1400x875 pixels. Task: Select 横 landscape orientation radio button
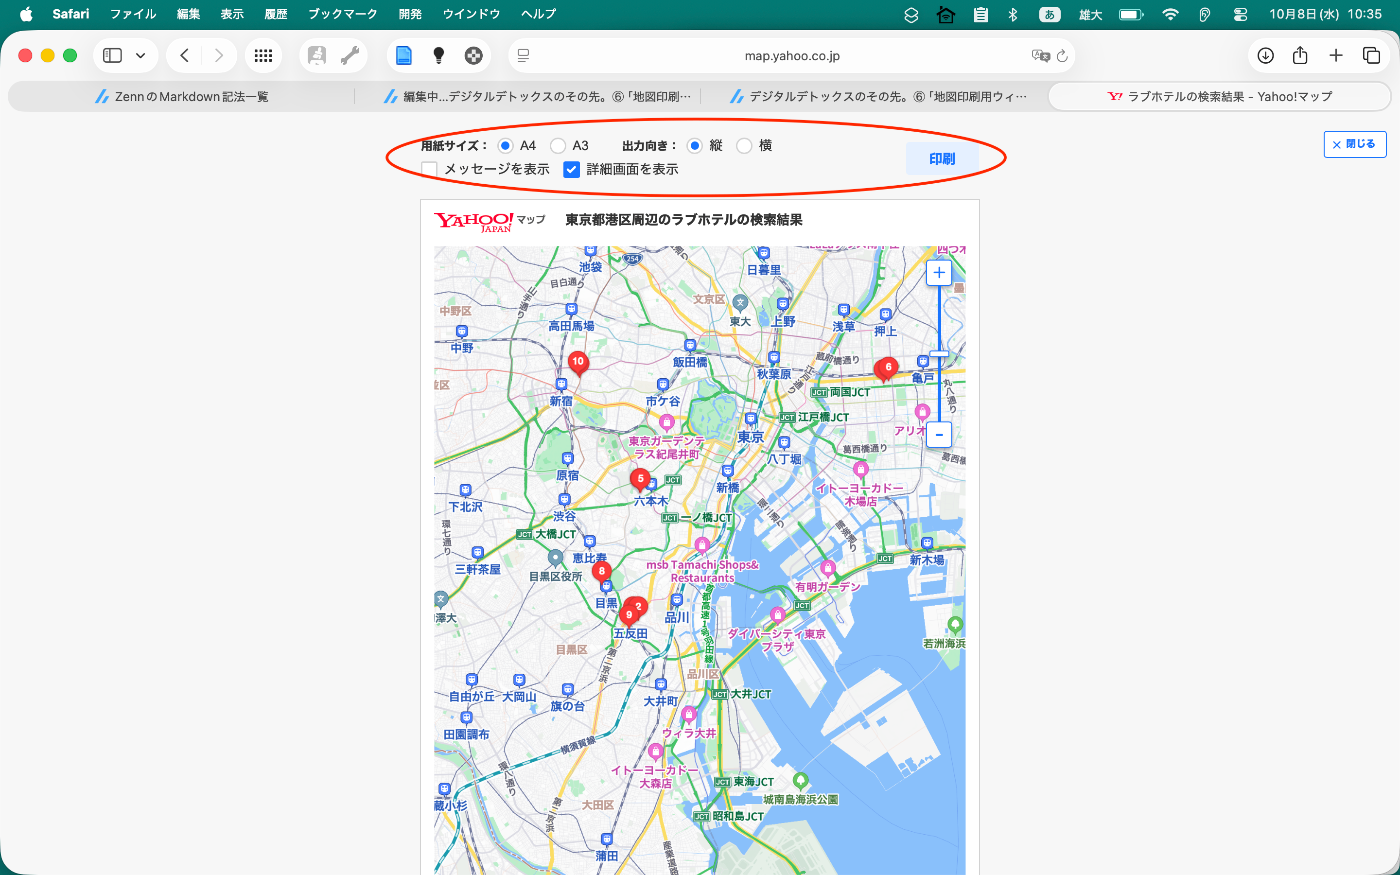point(744,146)
